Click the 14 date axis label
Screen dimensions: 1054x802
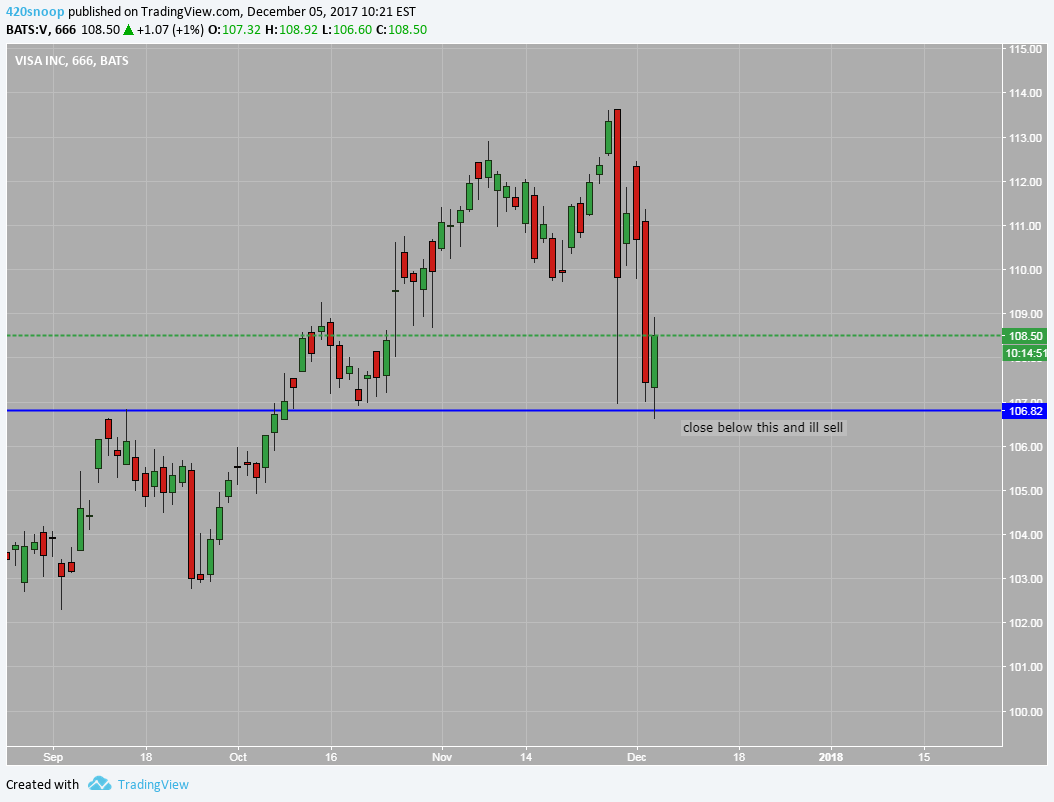click(x=526, y=757)
